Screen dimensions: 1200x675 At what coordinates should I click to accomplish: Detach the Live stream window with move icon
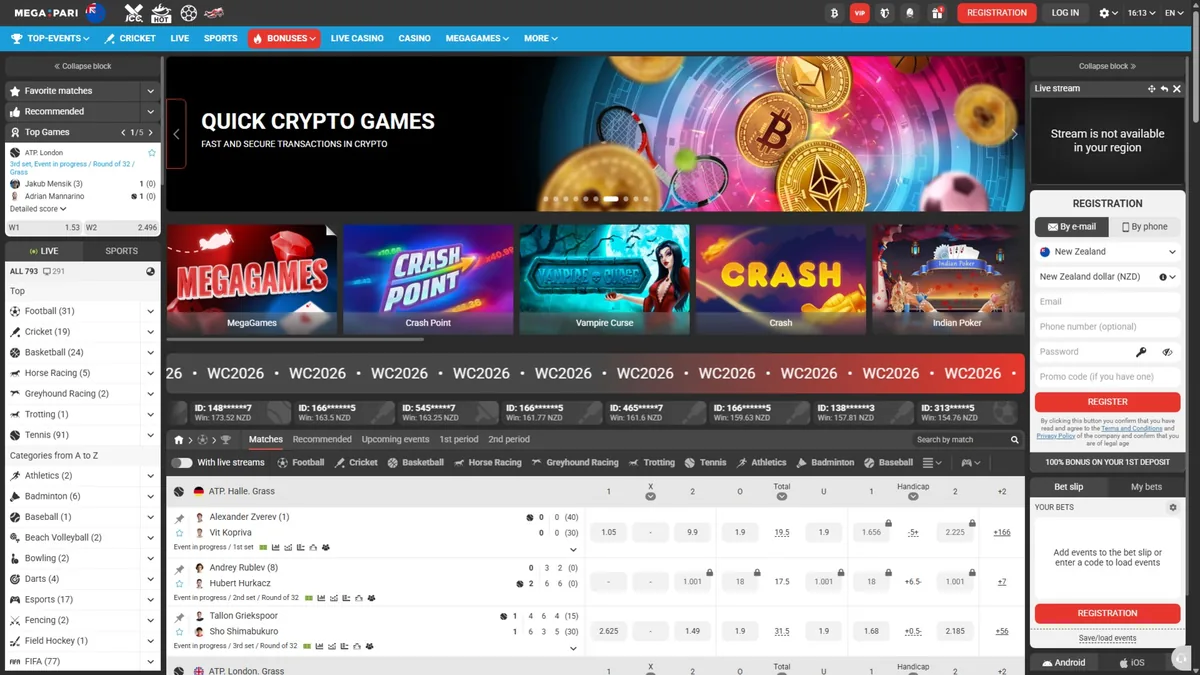[x=1152, y=88]
